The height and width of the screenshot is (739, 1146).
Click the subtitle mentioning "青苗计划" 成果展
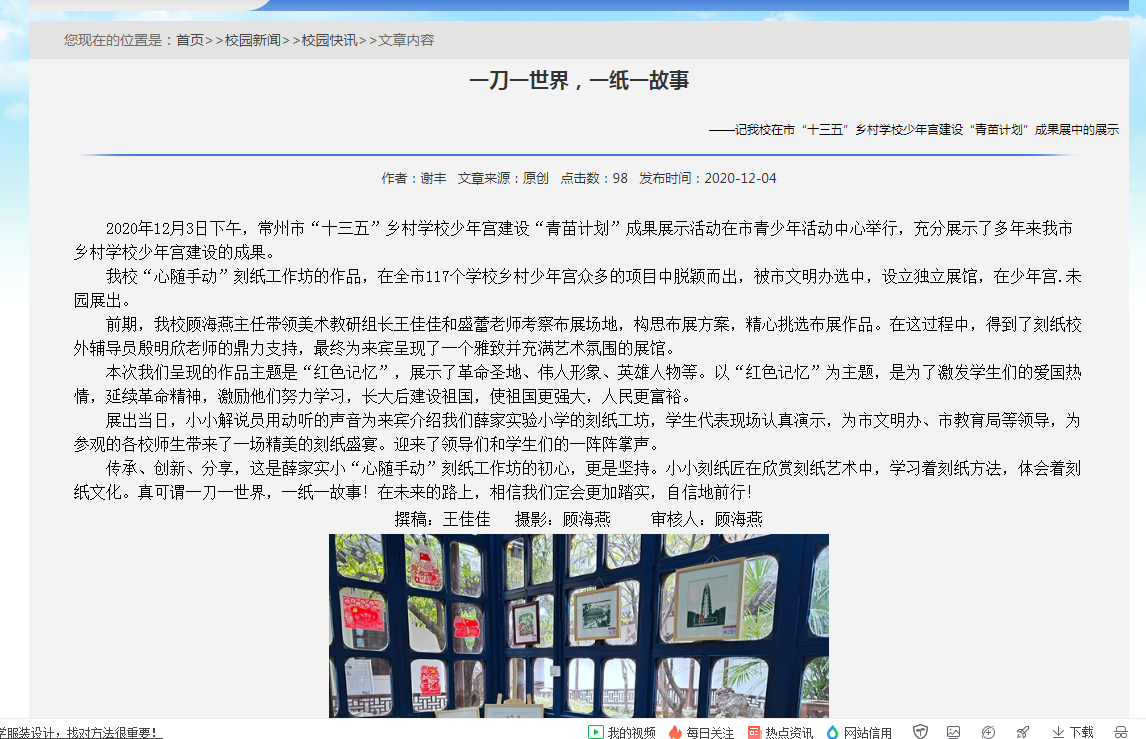pyautogui.click(x=914, y=129)
